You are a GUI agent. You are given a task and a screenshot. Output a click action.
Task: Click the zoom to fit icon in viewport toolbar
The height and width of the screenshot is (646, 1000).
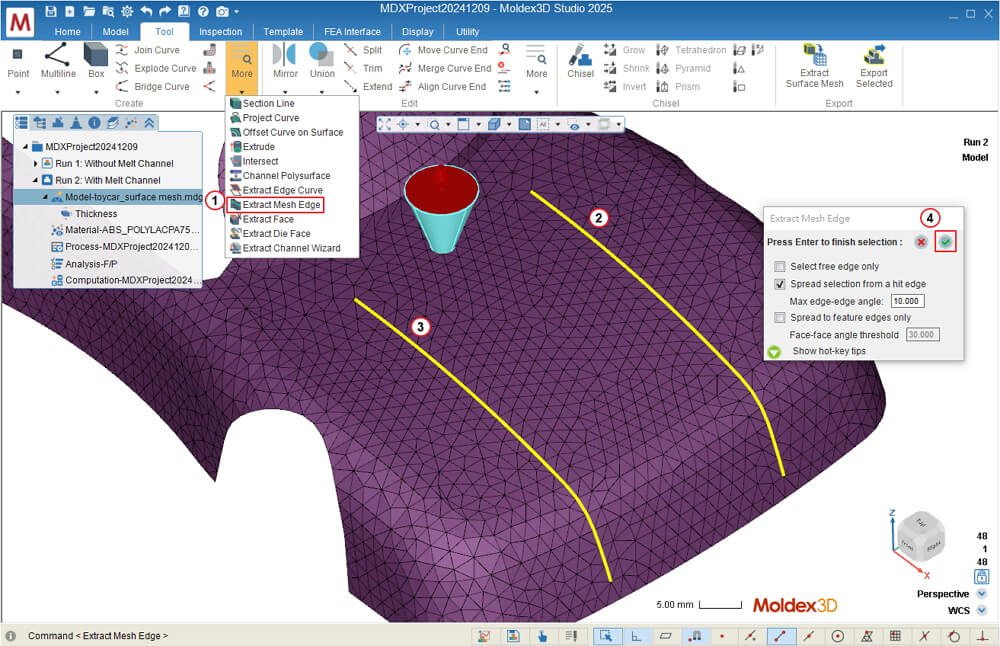coord(385,124)
